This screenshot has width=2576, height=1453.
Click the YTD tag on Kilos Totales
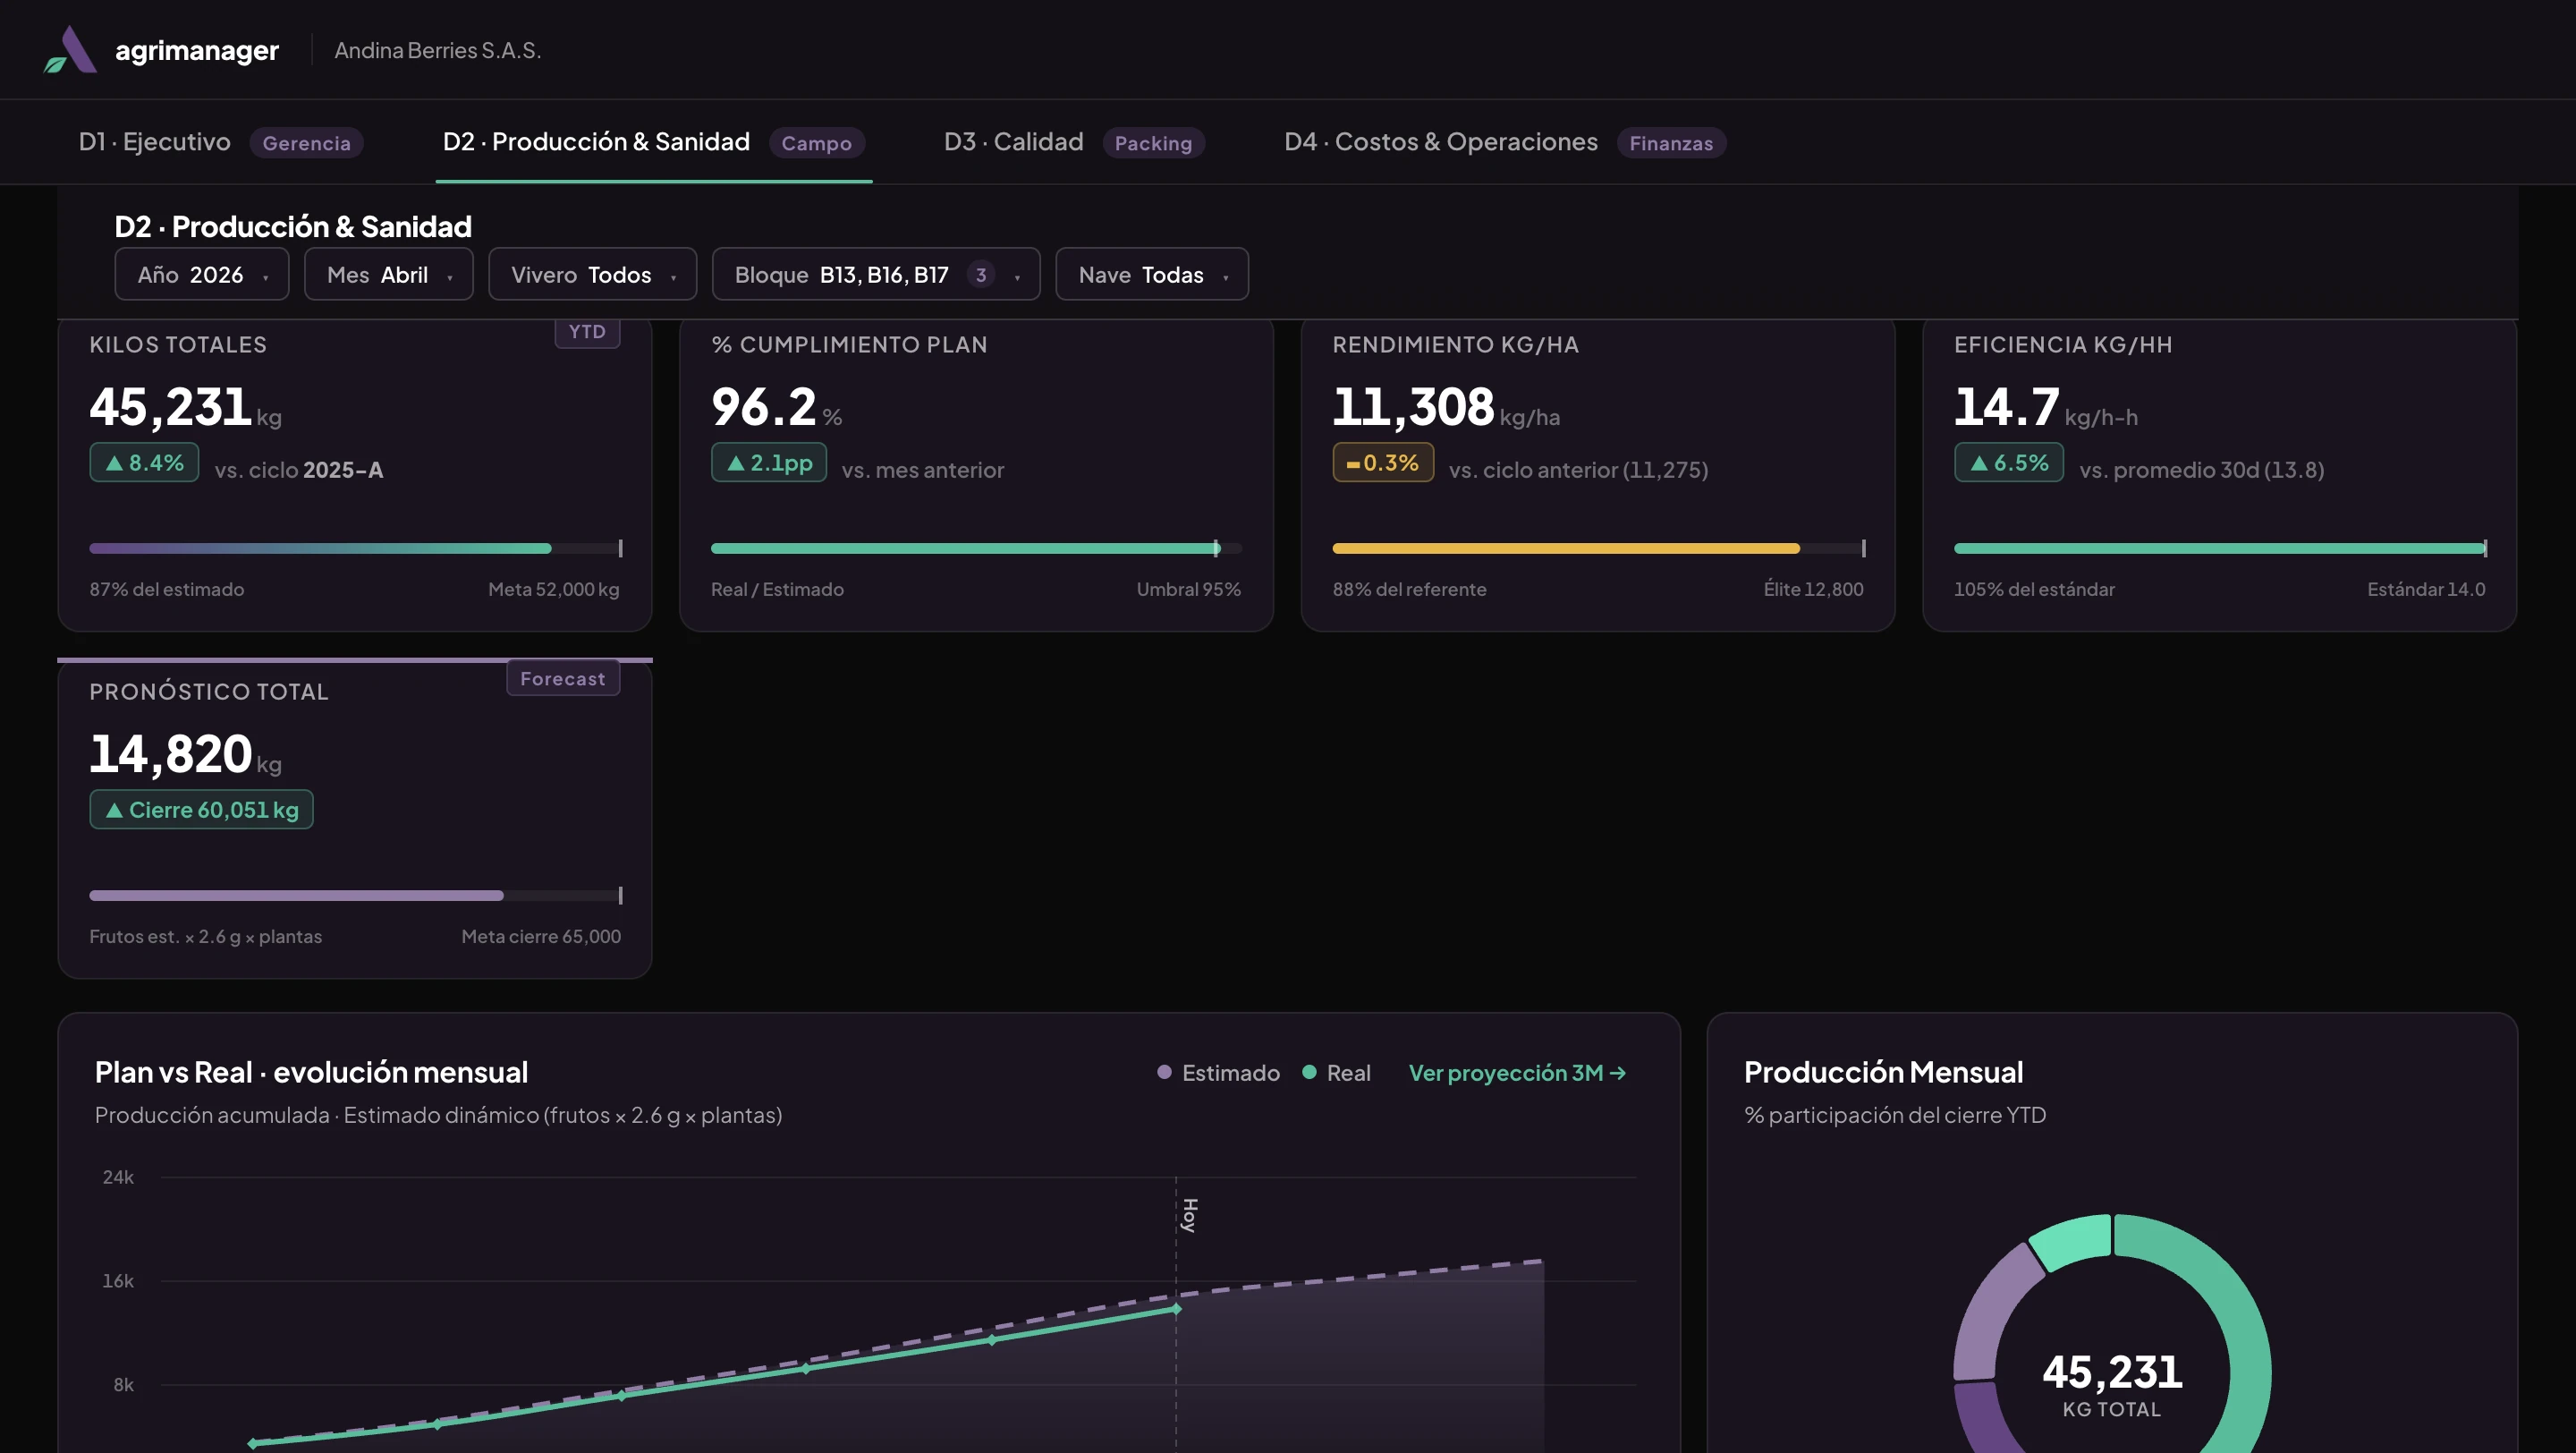point(587,332)
